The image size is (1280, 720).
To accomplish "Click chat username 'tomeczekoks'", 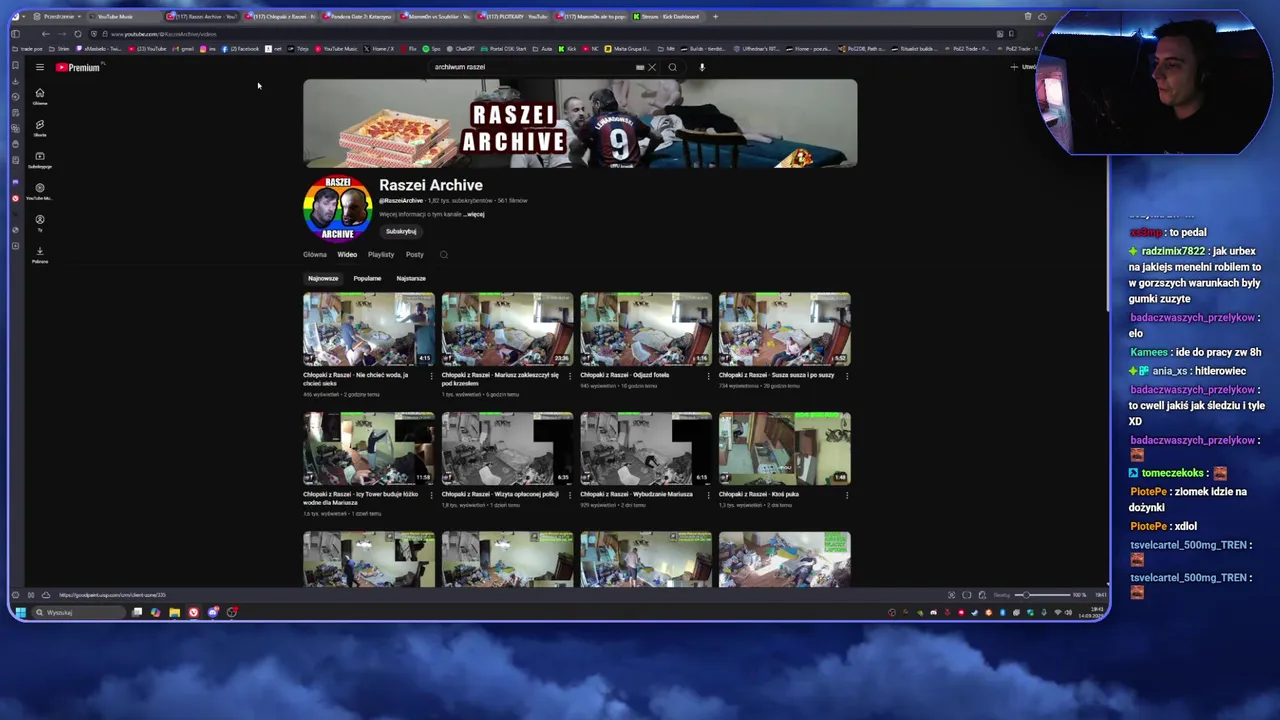I will coord(1173,473).
